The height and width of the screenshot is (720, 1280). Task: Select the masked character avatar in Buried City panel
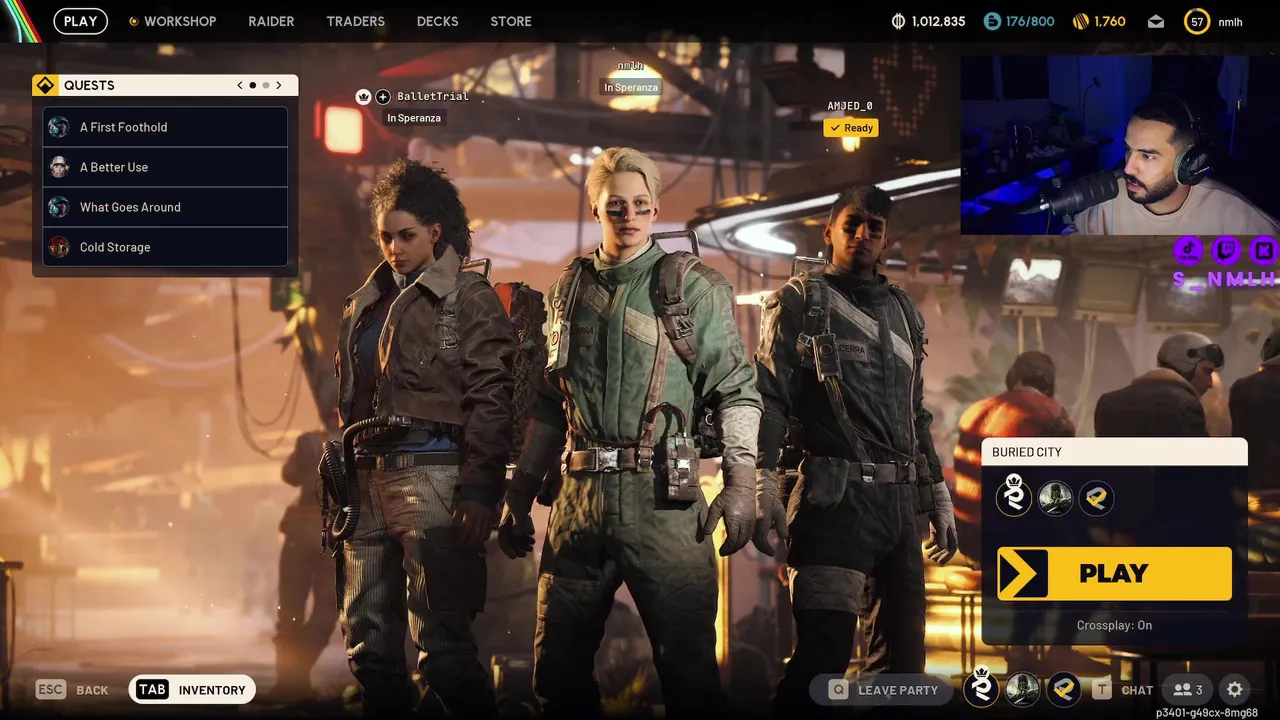1055,498
